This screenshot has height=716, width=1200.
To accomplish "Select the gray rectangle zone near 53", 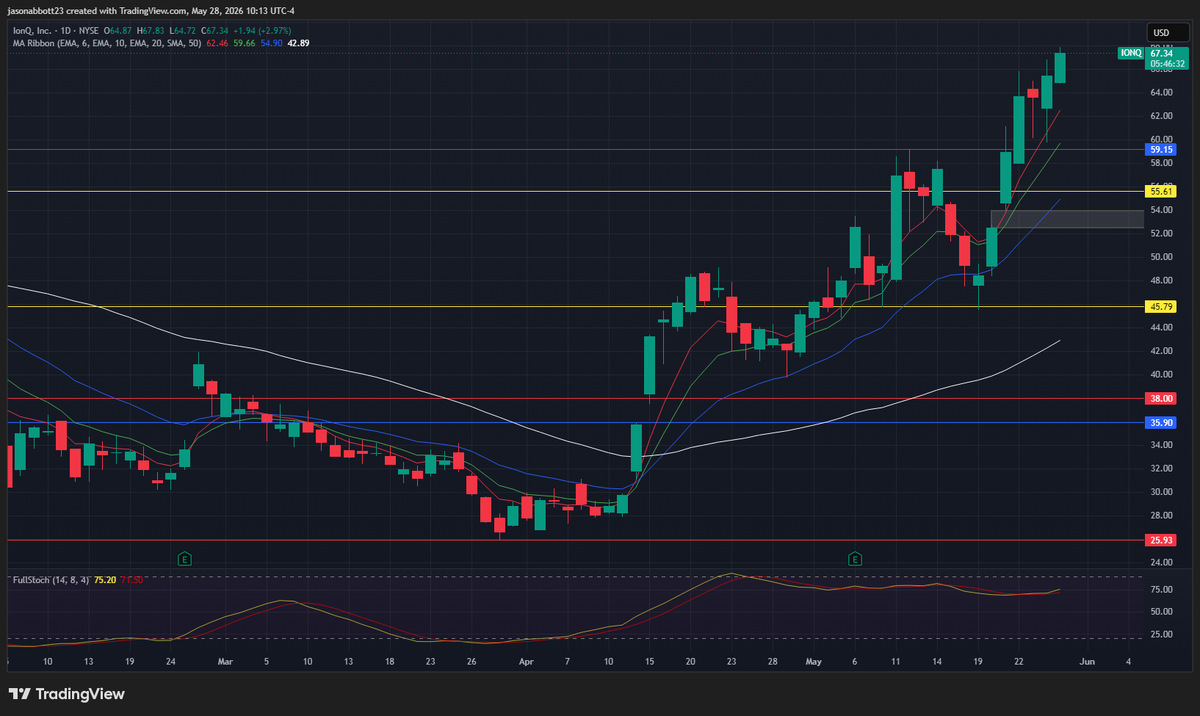I will tap(1067, 219).
